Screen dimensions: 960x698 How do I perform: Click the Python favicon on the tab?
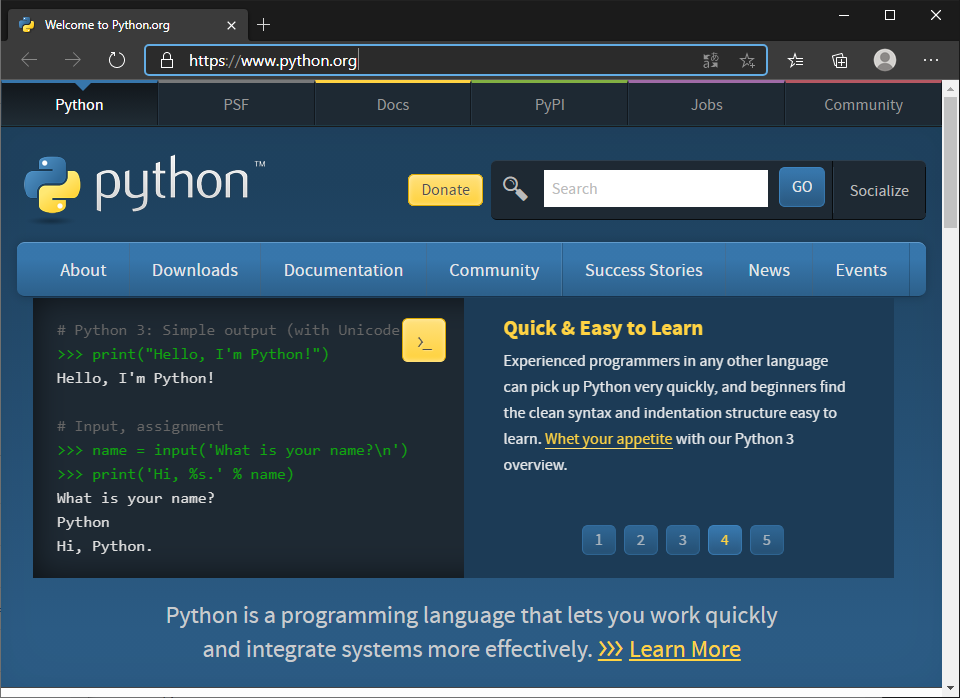27,24
